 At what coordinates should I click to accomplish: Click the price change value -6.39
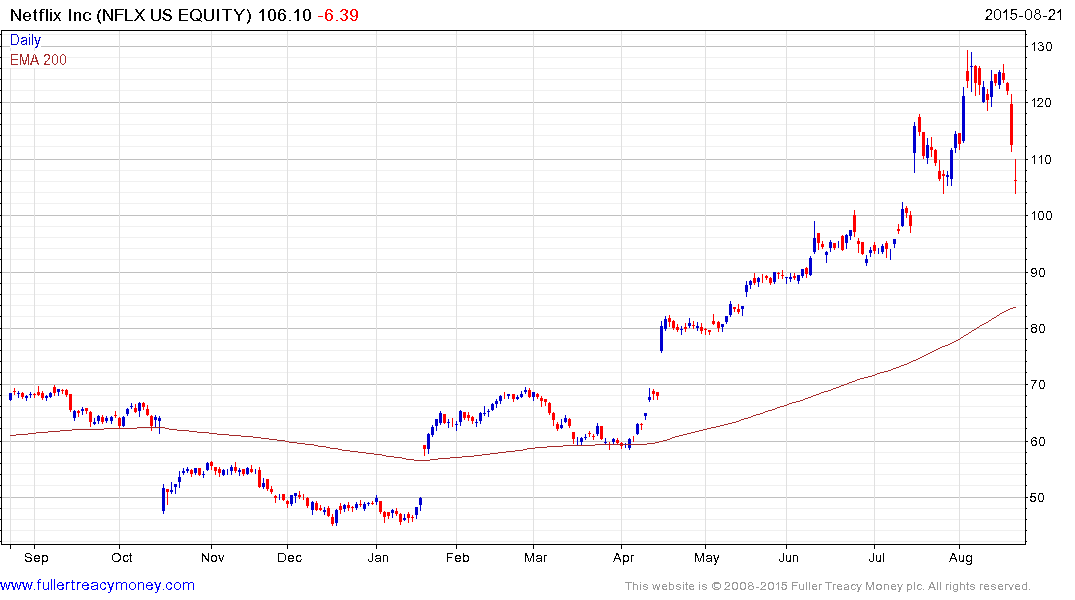[337, 15]
